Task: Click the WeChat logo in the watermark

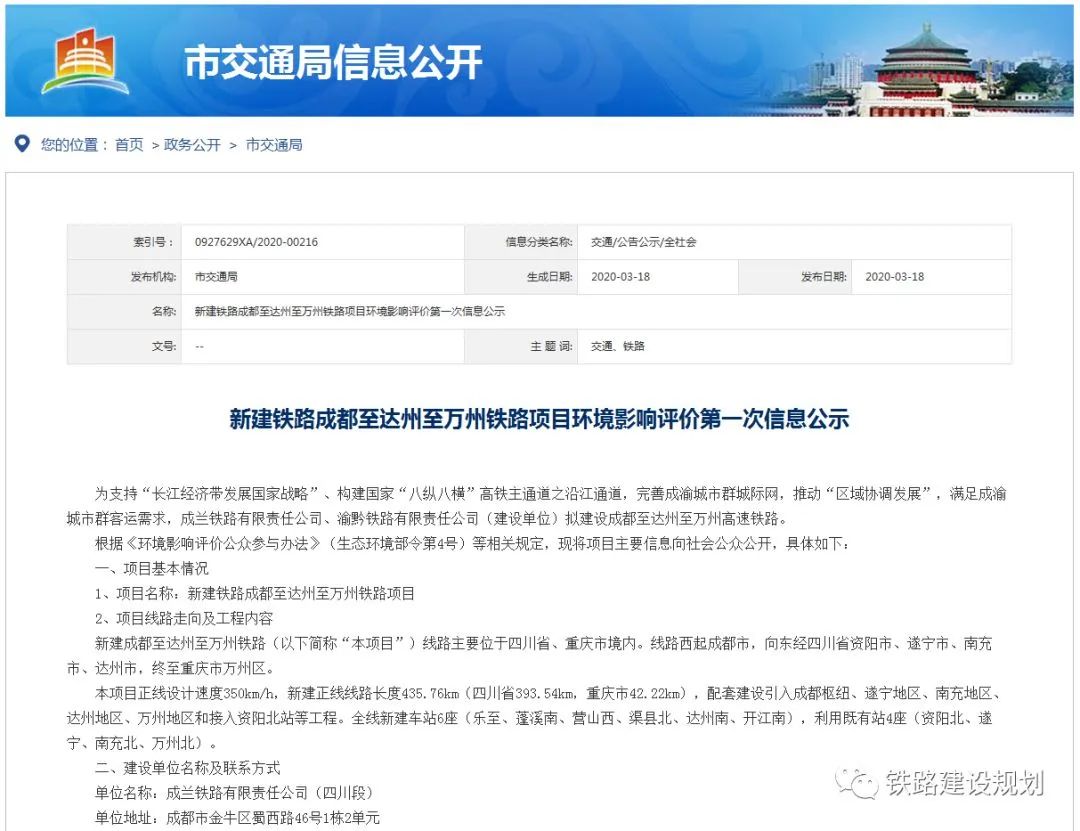Action: point(857,783)
